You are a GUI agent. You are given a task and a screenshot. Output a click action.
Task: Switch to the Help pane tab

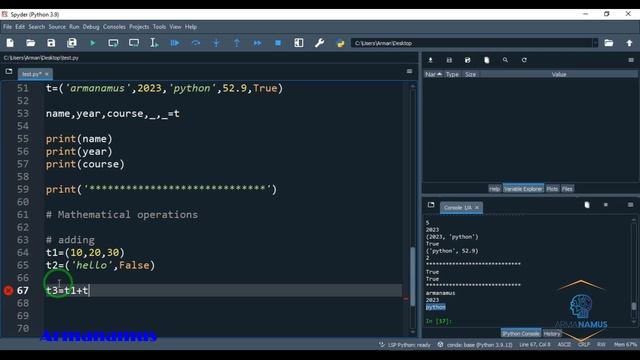click(x=494, y=189)
